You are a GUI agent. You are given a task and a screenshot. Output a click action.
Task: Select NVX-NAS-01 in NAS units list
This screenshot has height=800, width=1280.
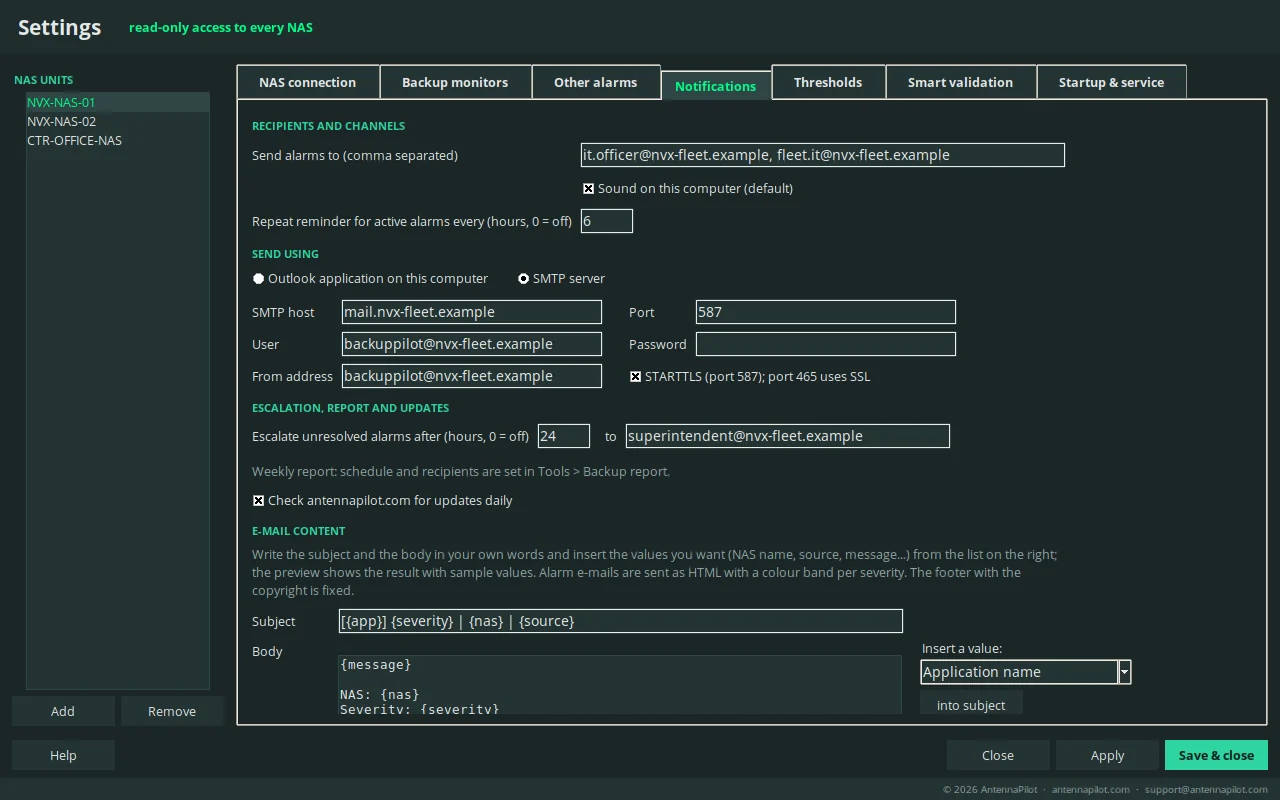tap(118, 102)
